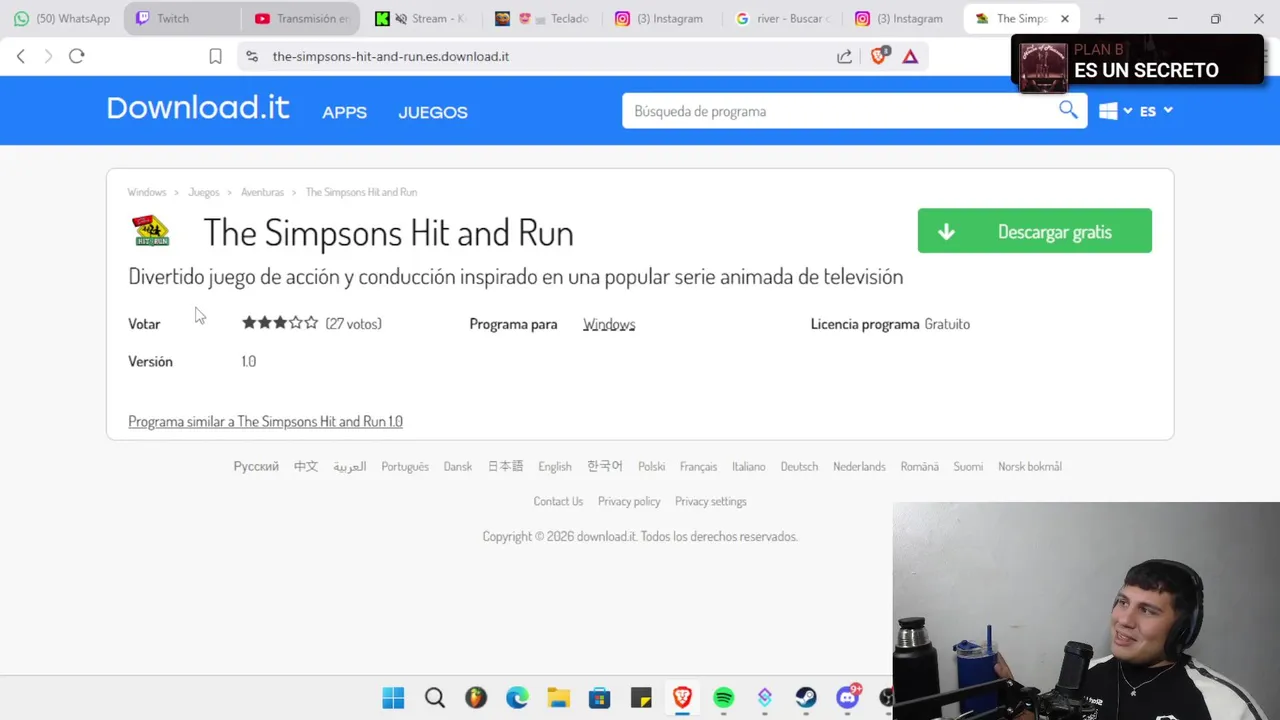Open the Privacy policy link

point(629,501)
